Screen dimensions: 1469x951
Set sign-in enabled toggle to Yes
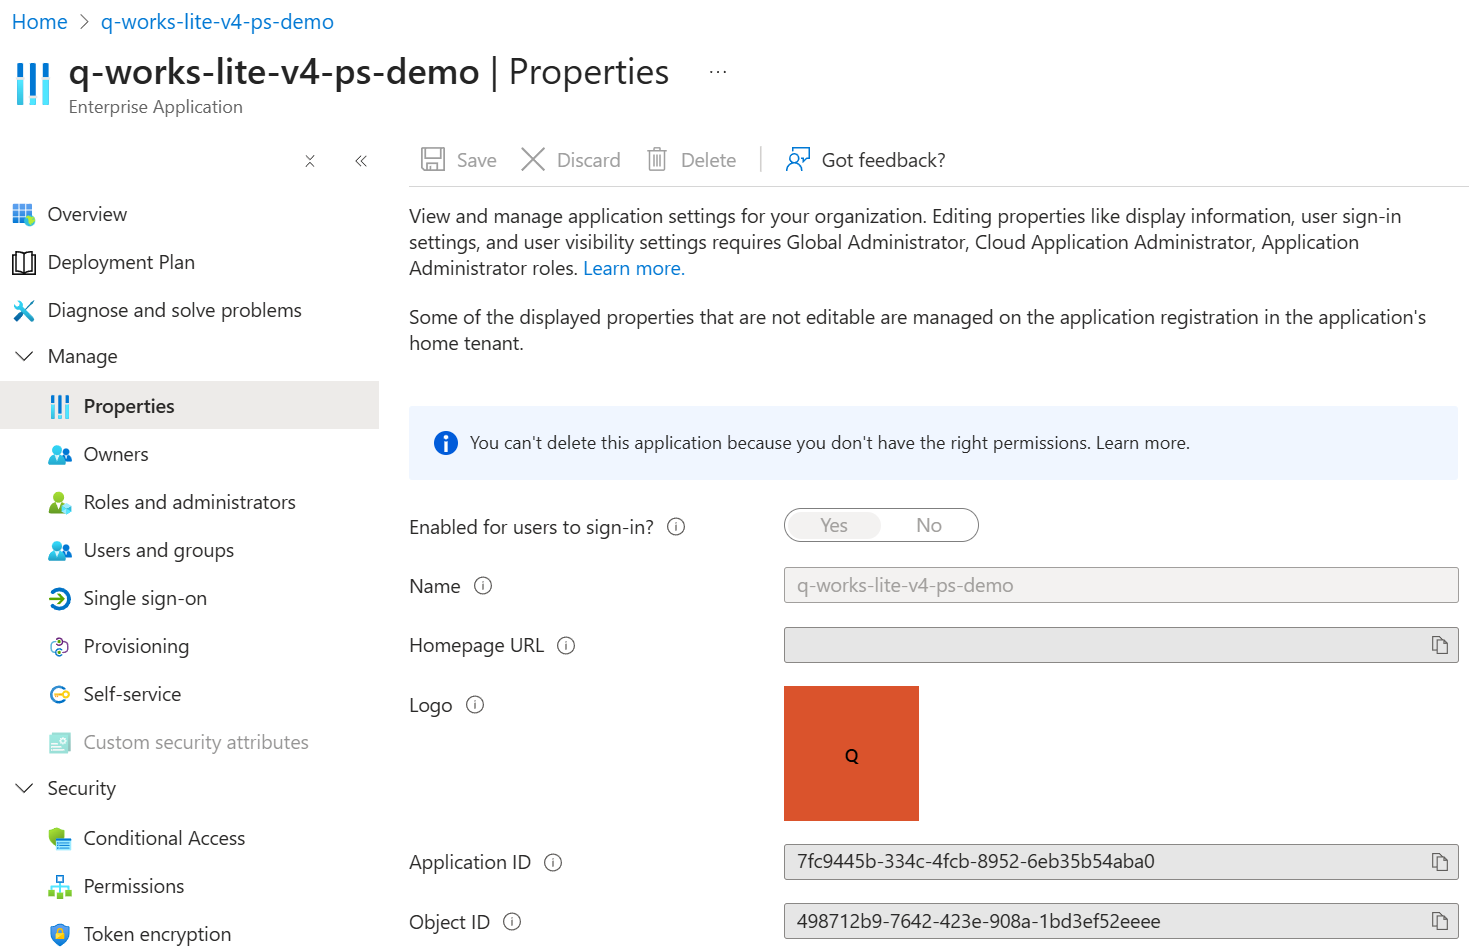(x=834, y=525)
